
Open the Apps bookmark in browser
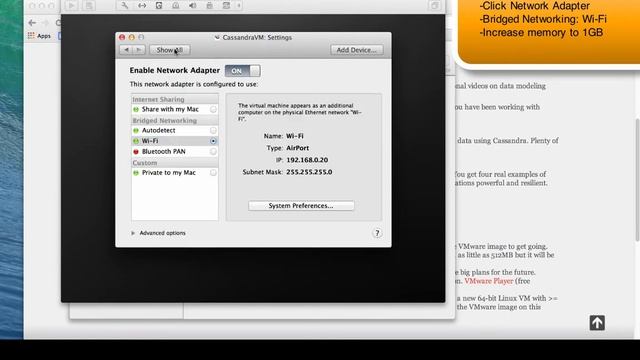point(39,36)
